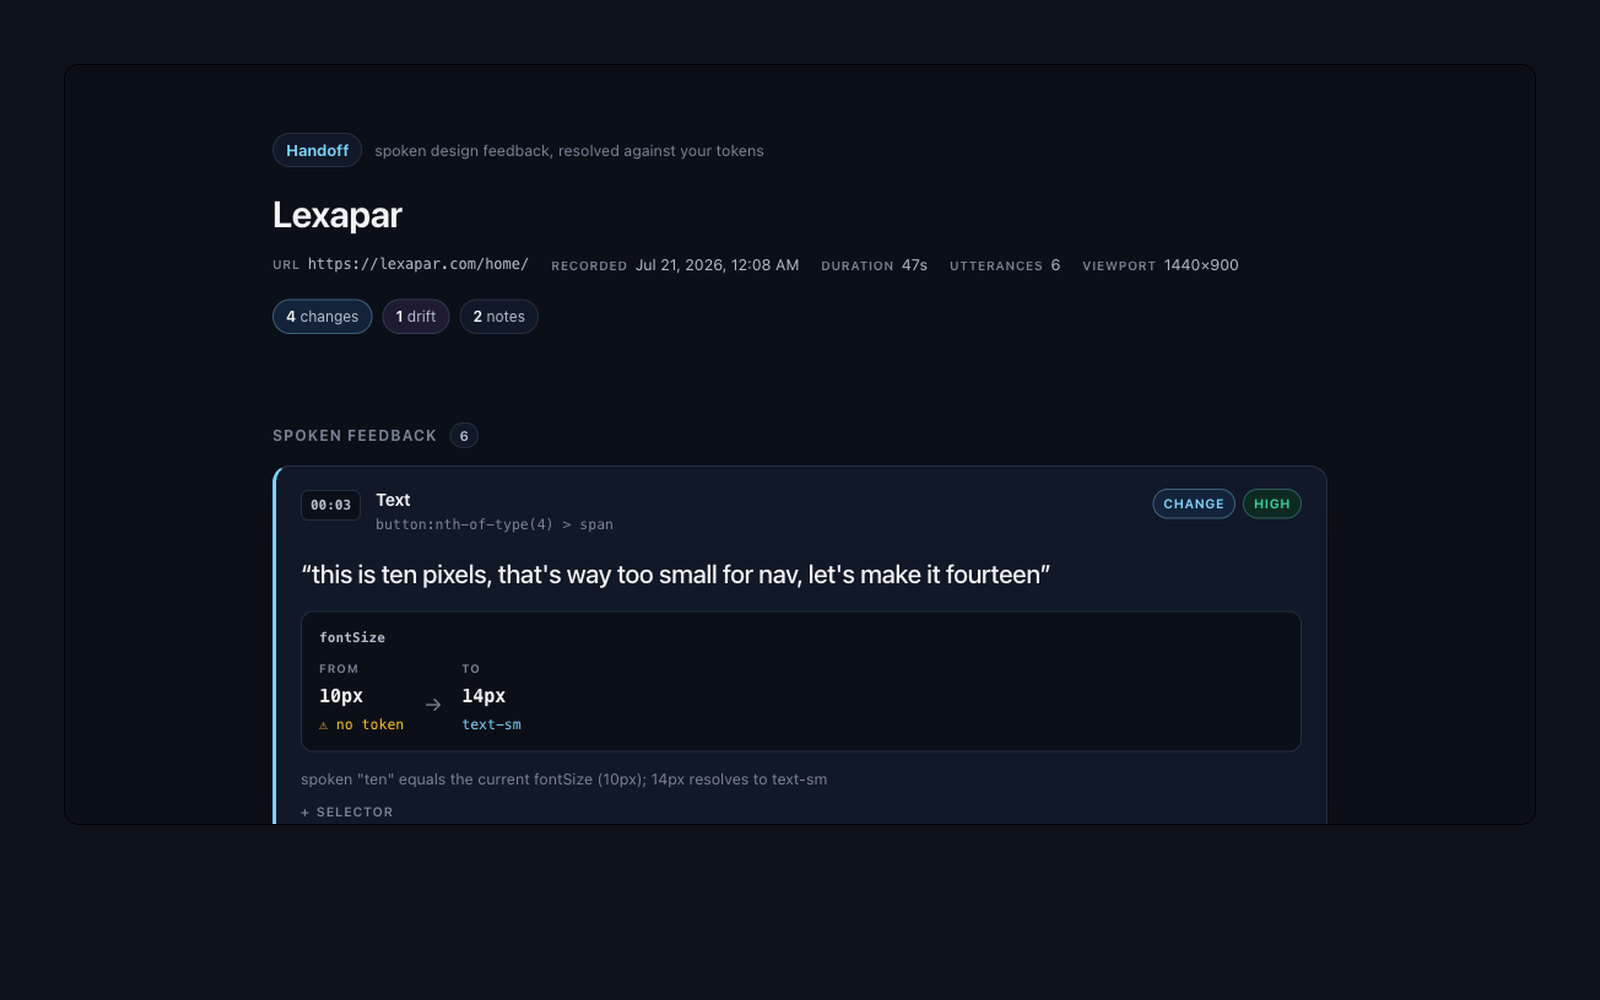
Task: Click the Text element heading
Action: click(x=393, y=500)
